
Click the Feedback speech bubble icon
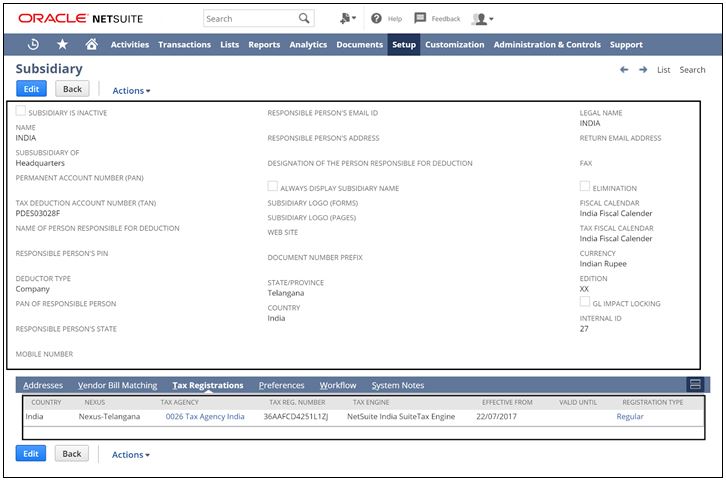tap(420, 18)
